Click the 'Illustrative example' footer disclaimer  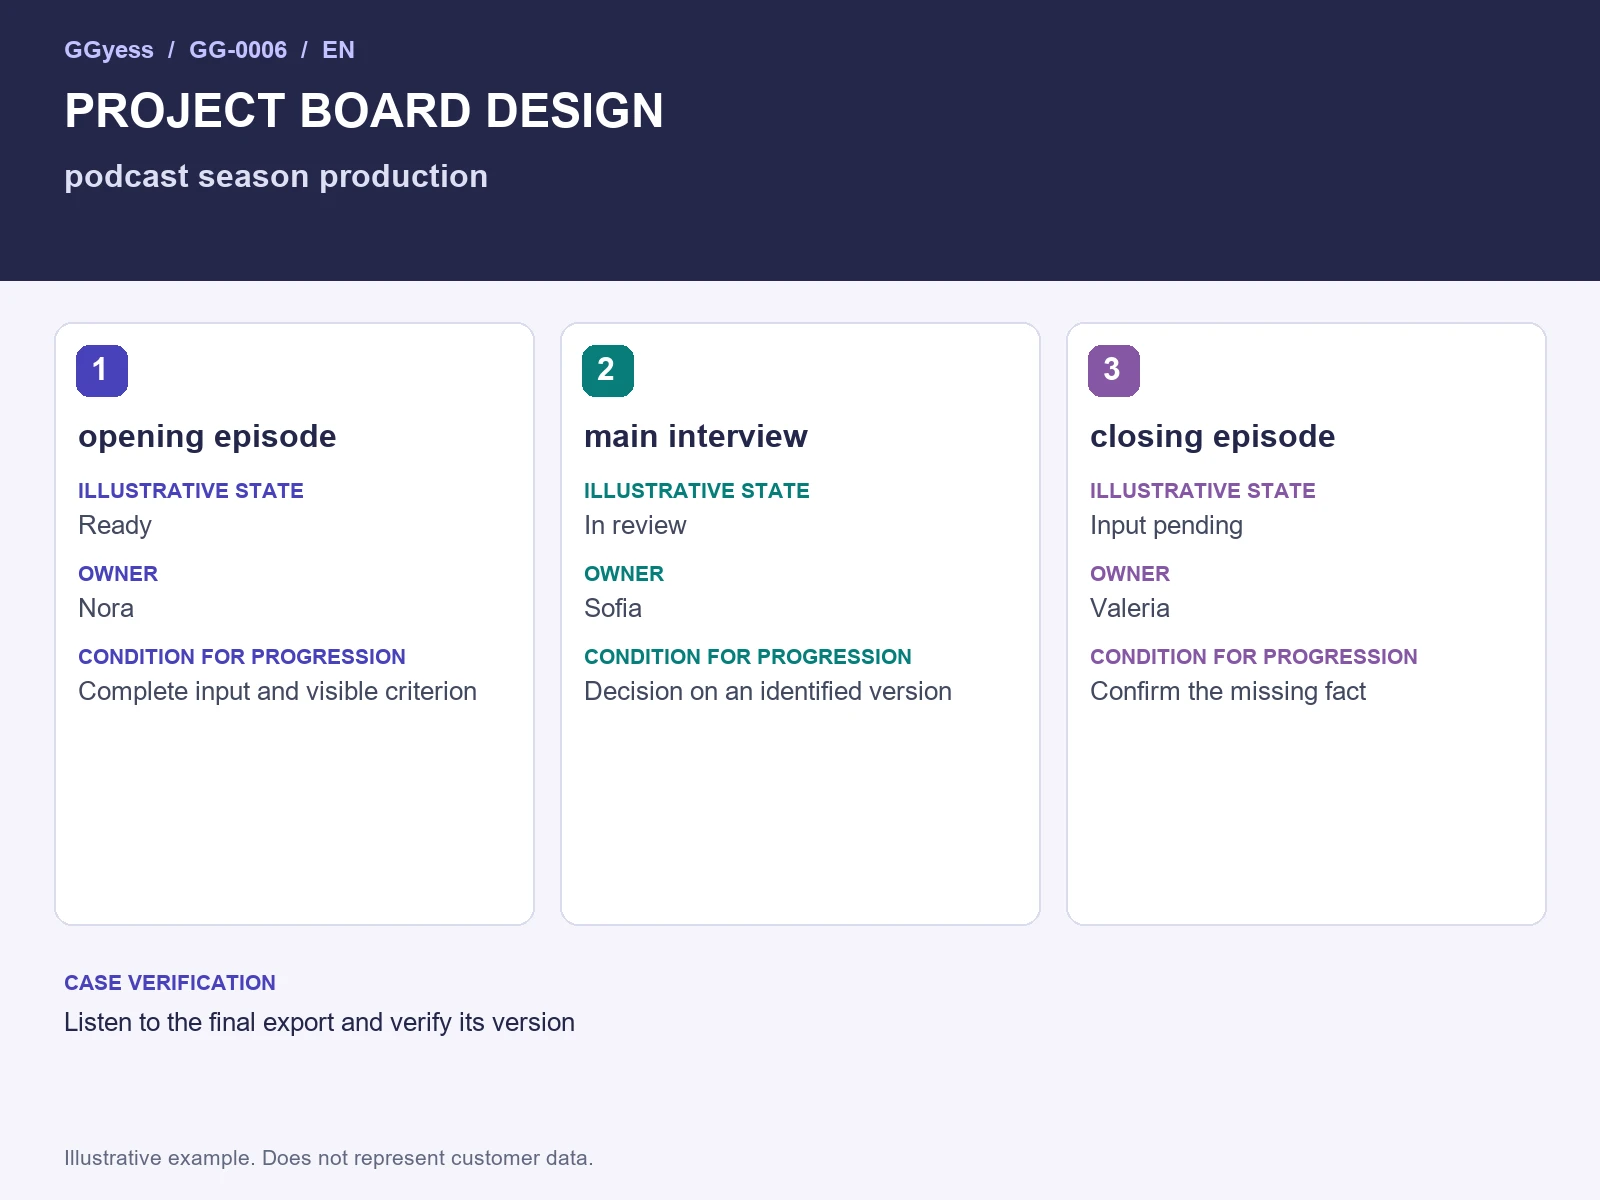(x=329, y=1158)
